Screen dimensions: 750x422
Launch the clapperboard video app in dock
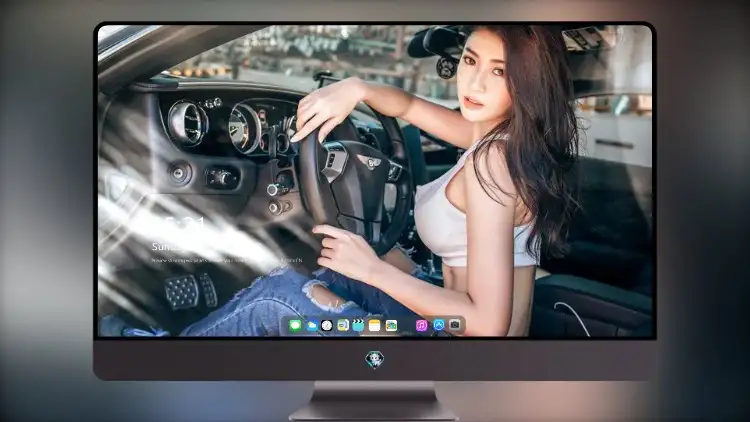(x=358, y=326)
